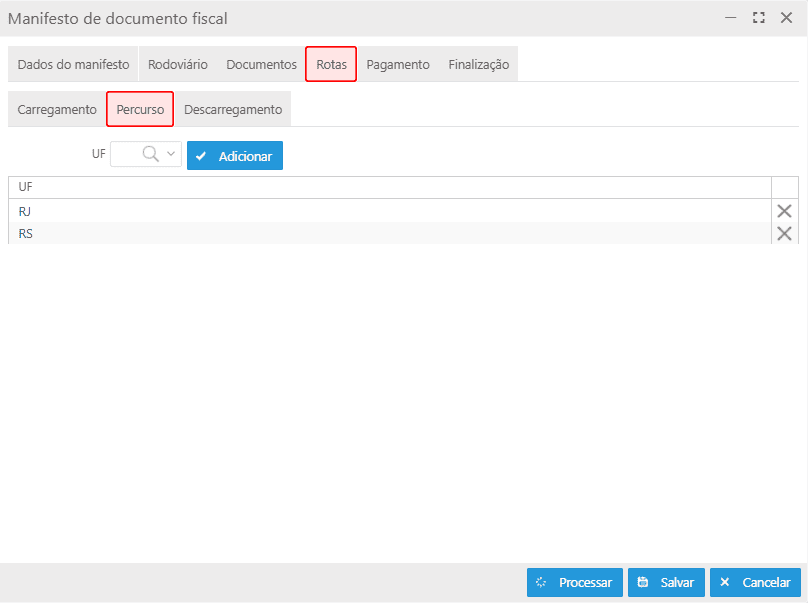Click the Processar button
This screenshot has width=808, height=603.
tap(575, 582)
